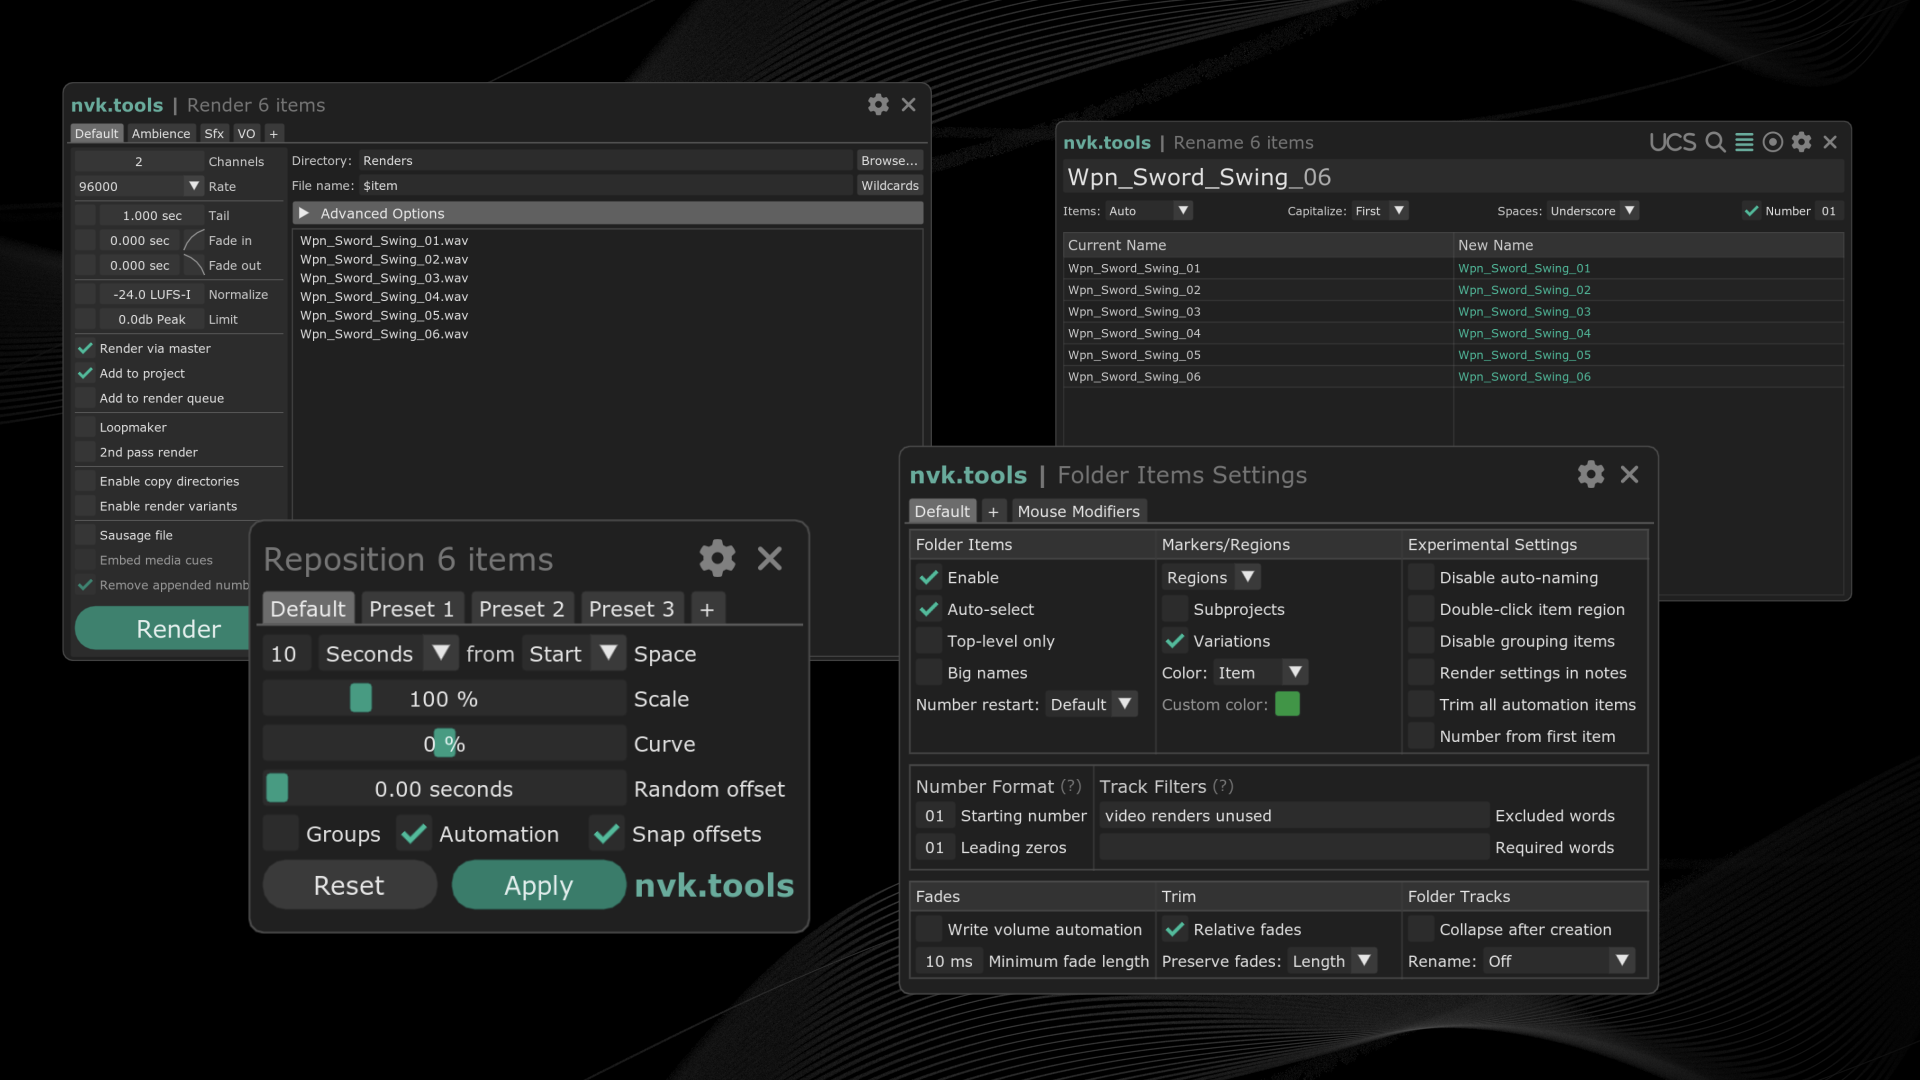Click the File name input field showing $item
The height and width of the screenshot is (1080, 1920).
pos(550,185)
